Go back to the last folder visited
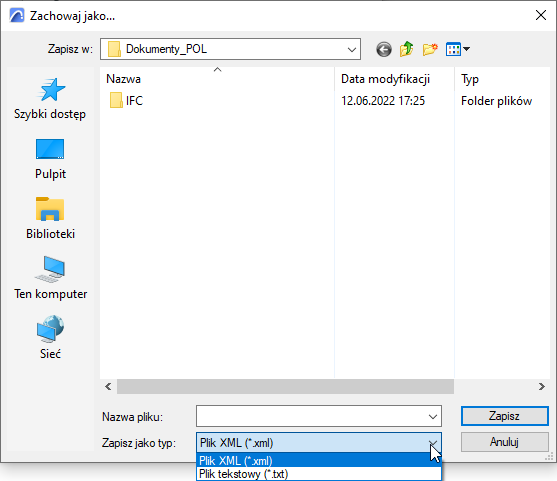557x481 pixels. (x=384, y=49)
